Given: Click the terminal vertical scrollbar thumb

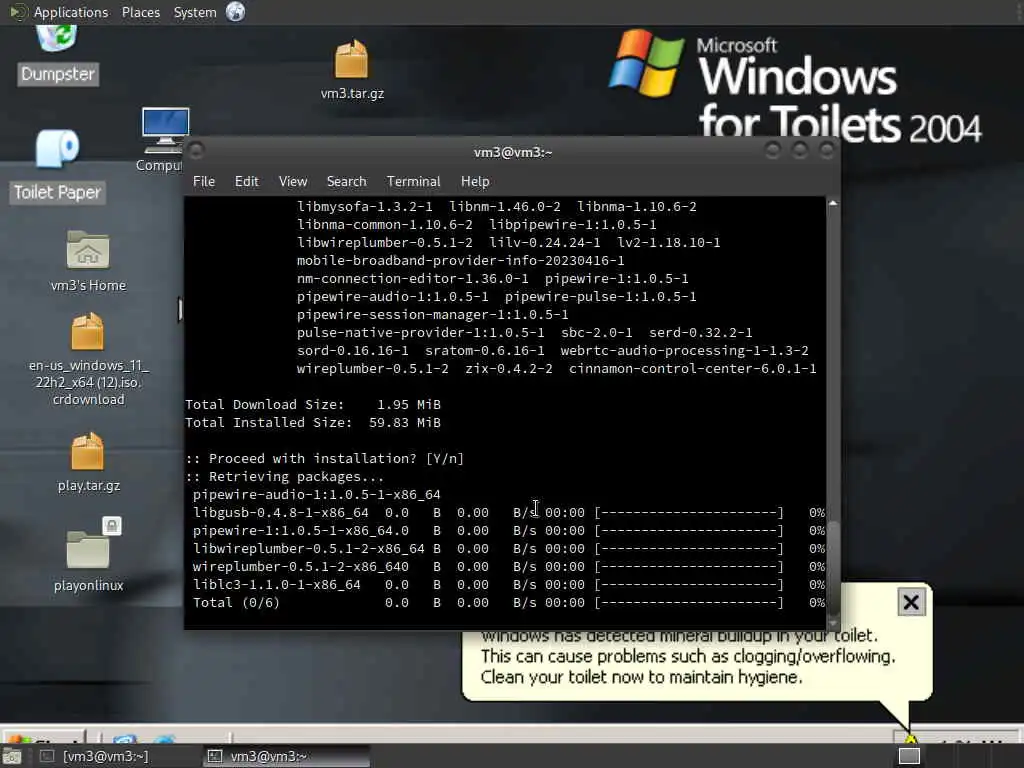Looking at the screenshot, I should [x=833, y=568].
